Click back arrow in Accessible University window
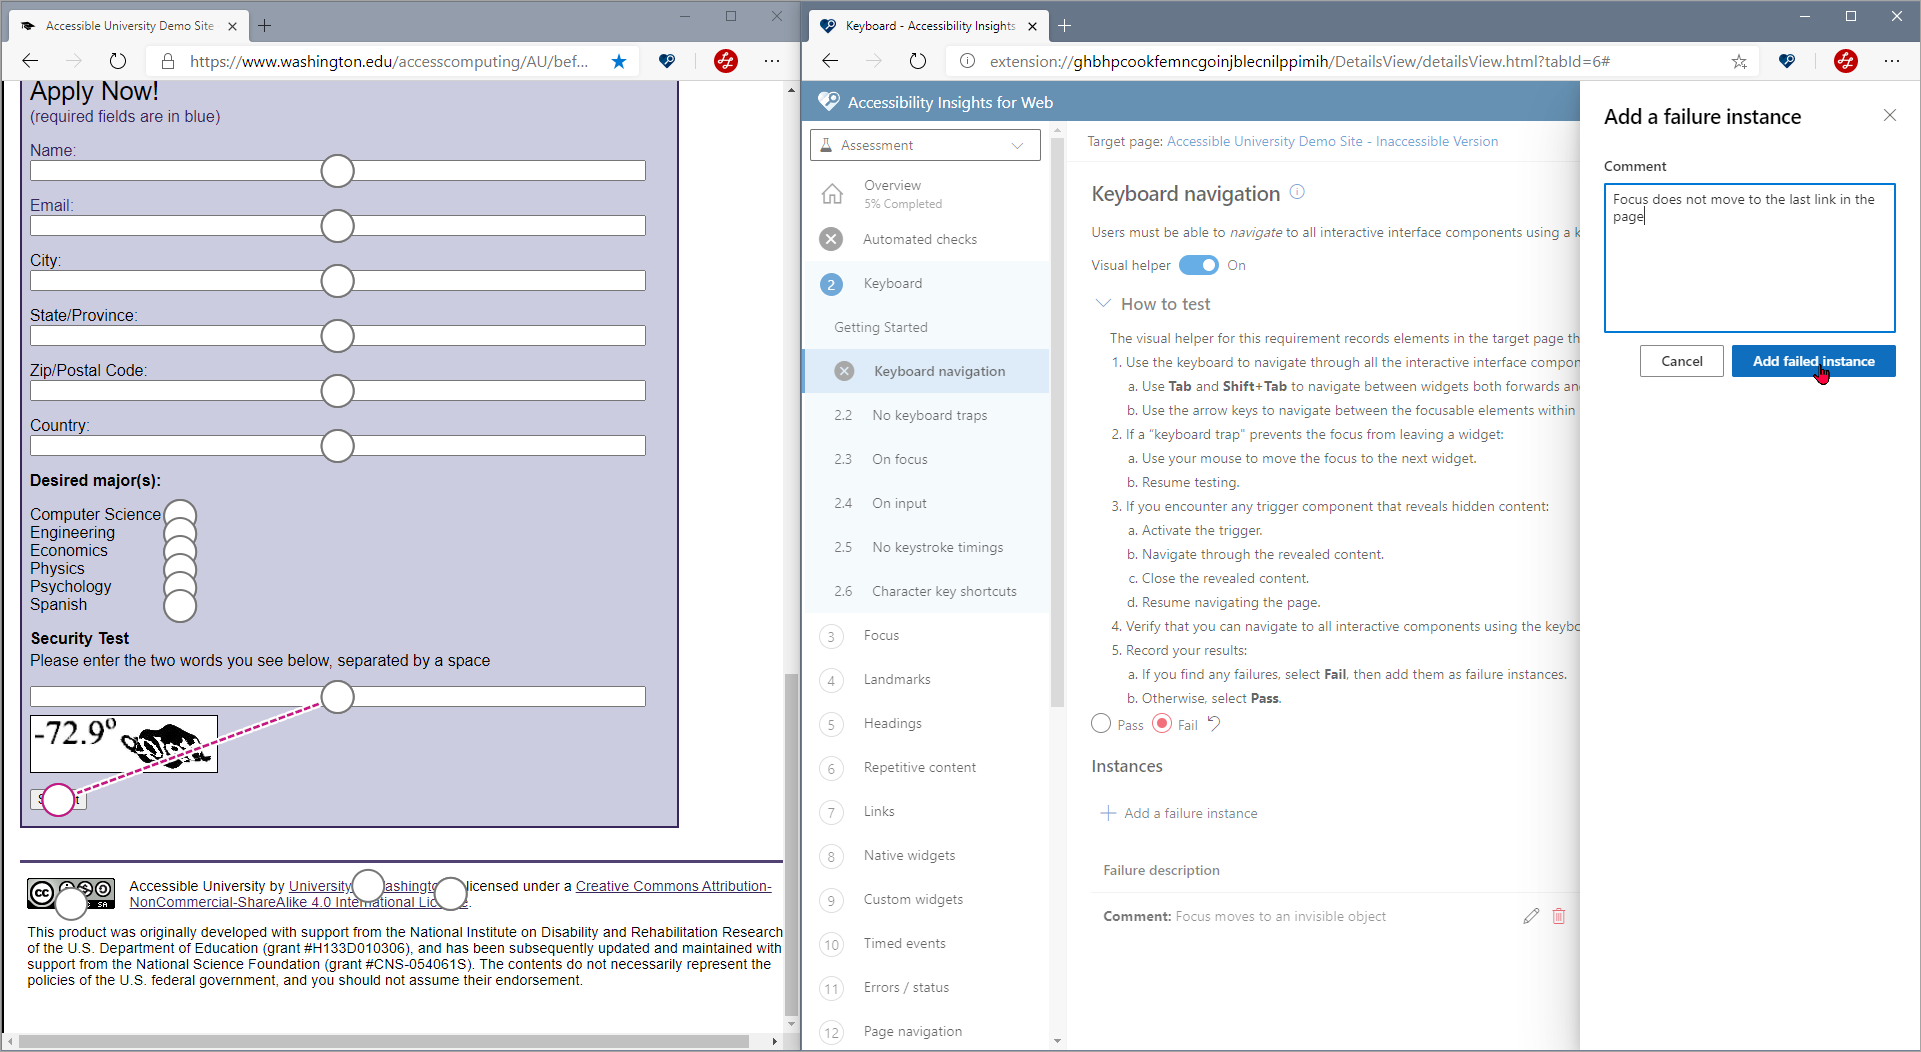The height and width of the screenshot is (1052, 1921). (x=30, y=61)
